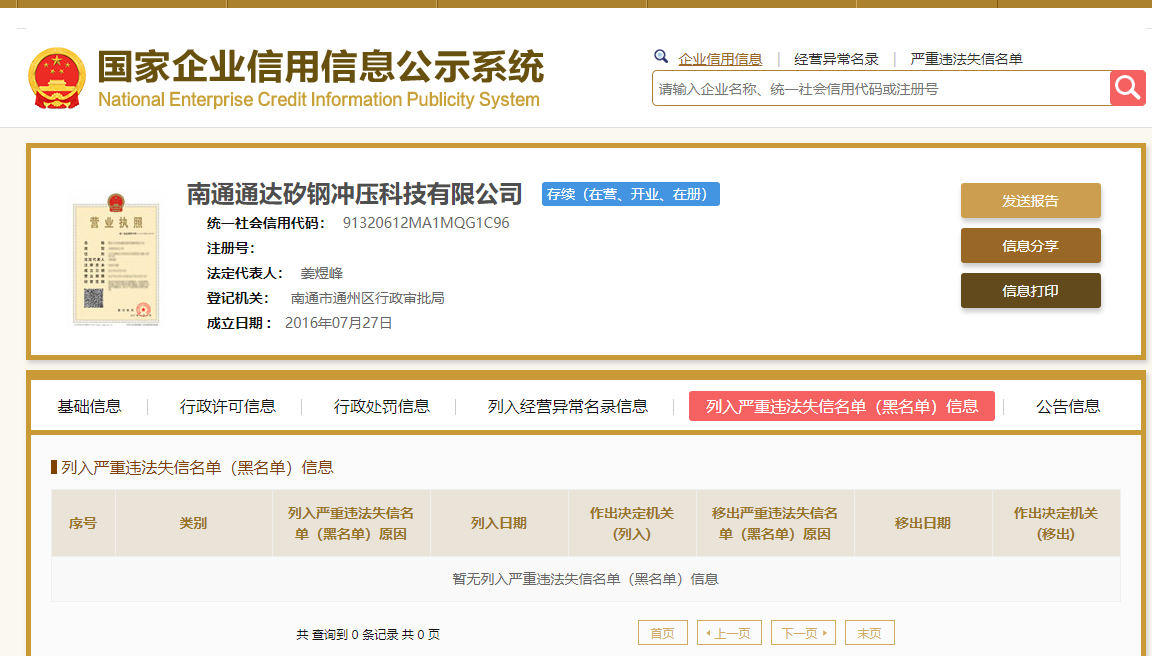This screenshot has width=1152, height=656.
Task: Go to first page with 首页
Action: (663, 632)
